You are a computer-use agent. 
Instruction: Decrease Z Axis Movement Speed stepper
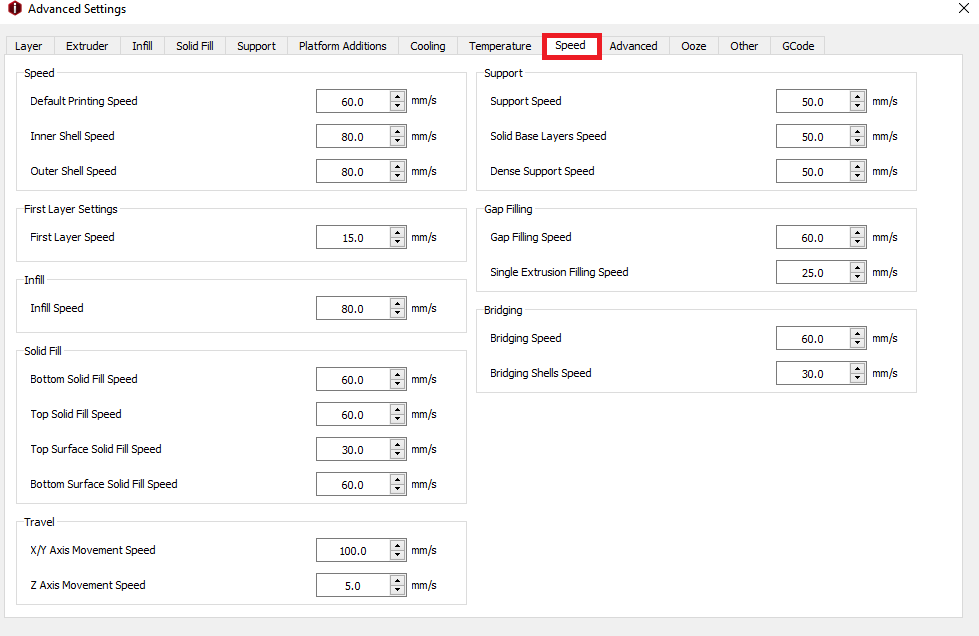[398, 590]
